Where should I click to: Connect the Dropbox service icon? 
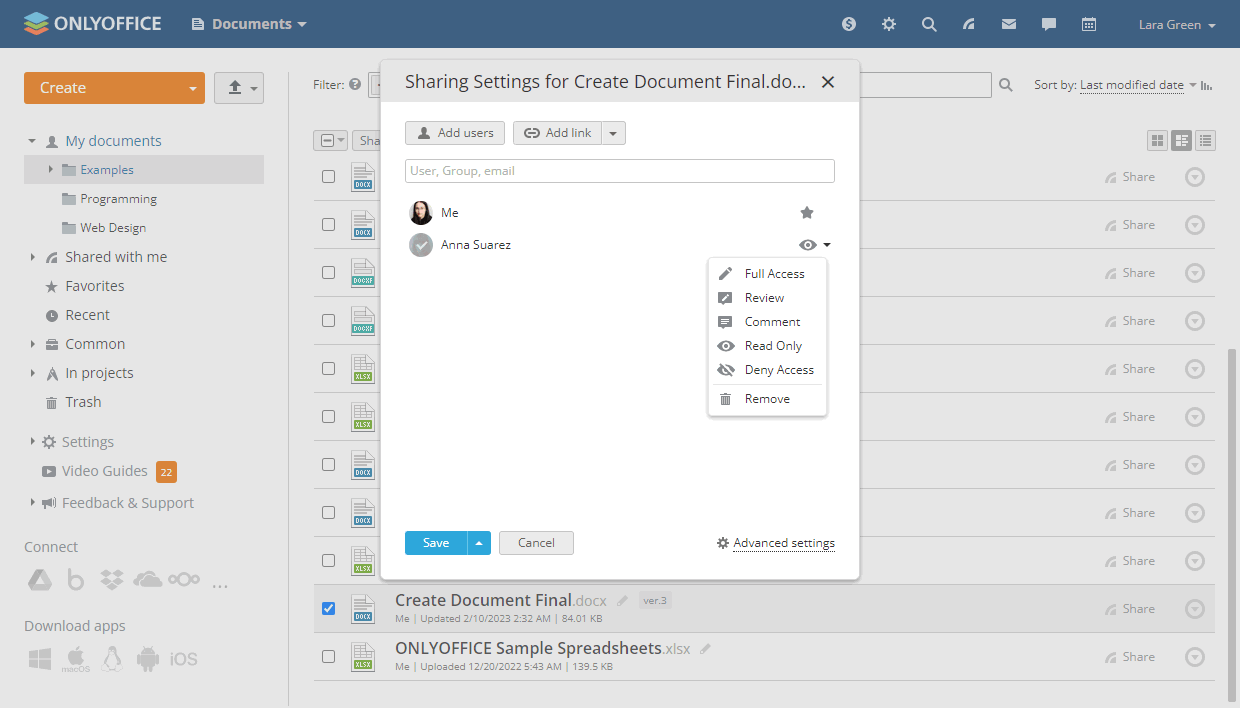(112, 579)
